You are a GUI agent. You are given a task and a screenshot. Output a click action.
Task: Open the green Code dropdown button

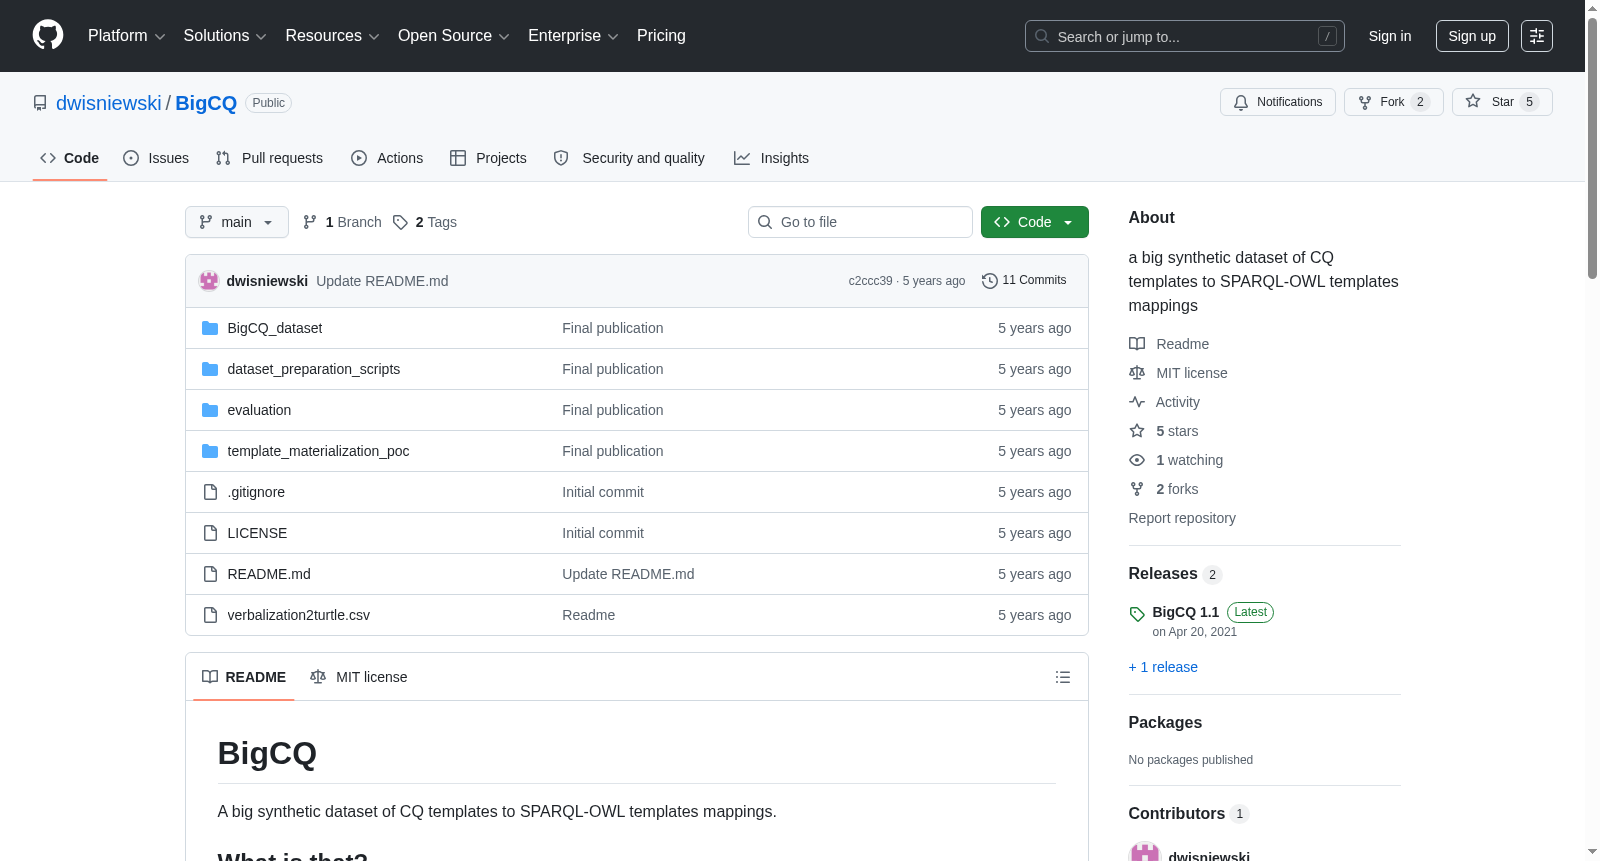pyautogui.click(x=1035, y=222)
